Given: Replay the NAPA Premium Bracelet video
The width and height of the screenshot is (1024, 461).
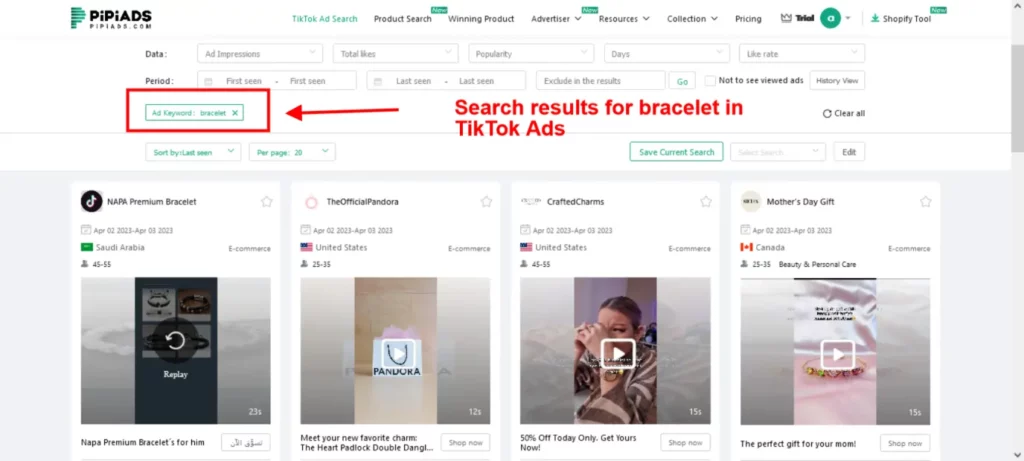Looking at the screenshot, I should (x=175, y=340).
